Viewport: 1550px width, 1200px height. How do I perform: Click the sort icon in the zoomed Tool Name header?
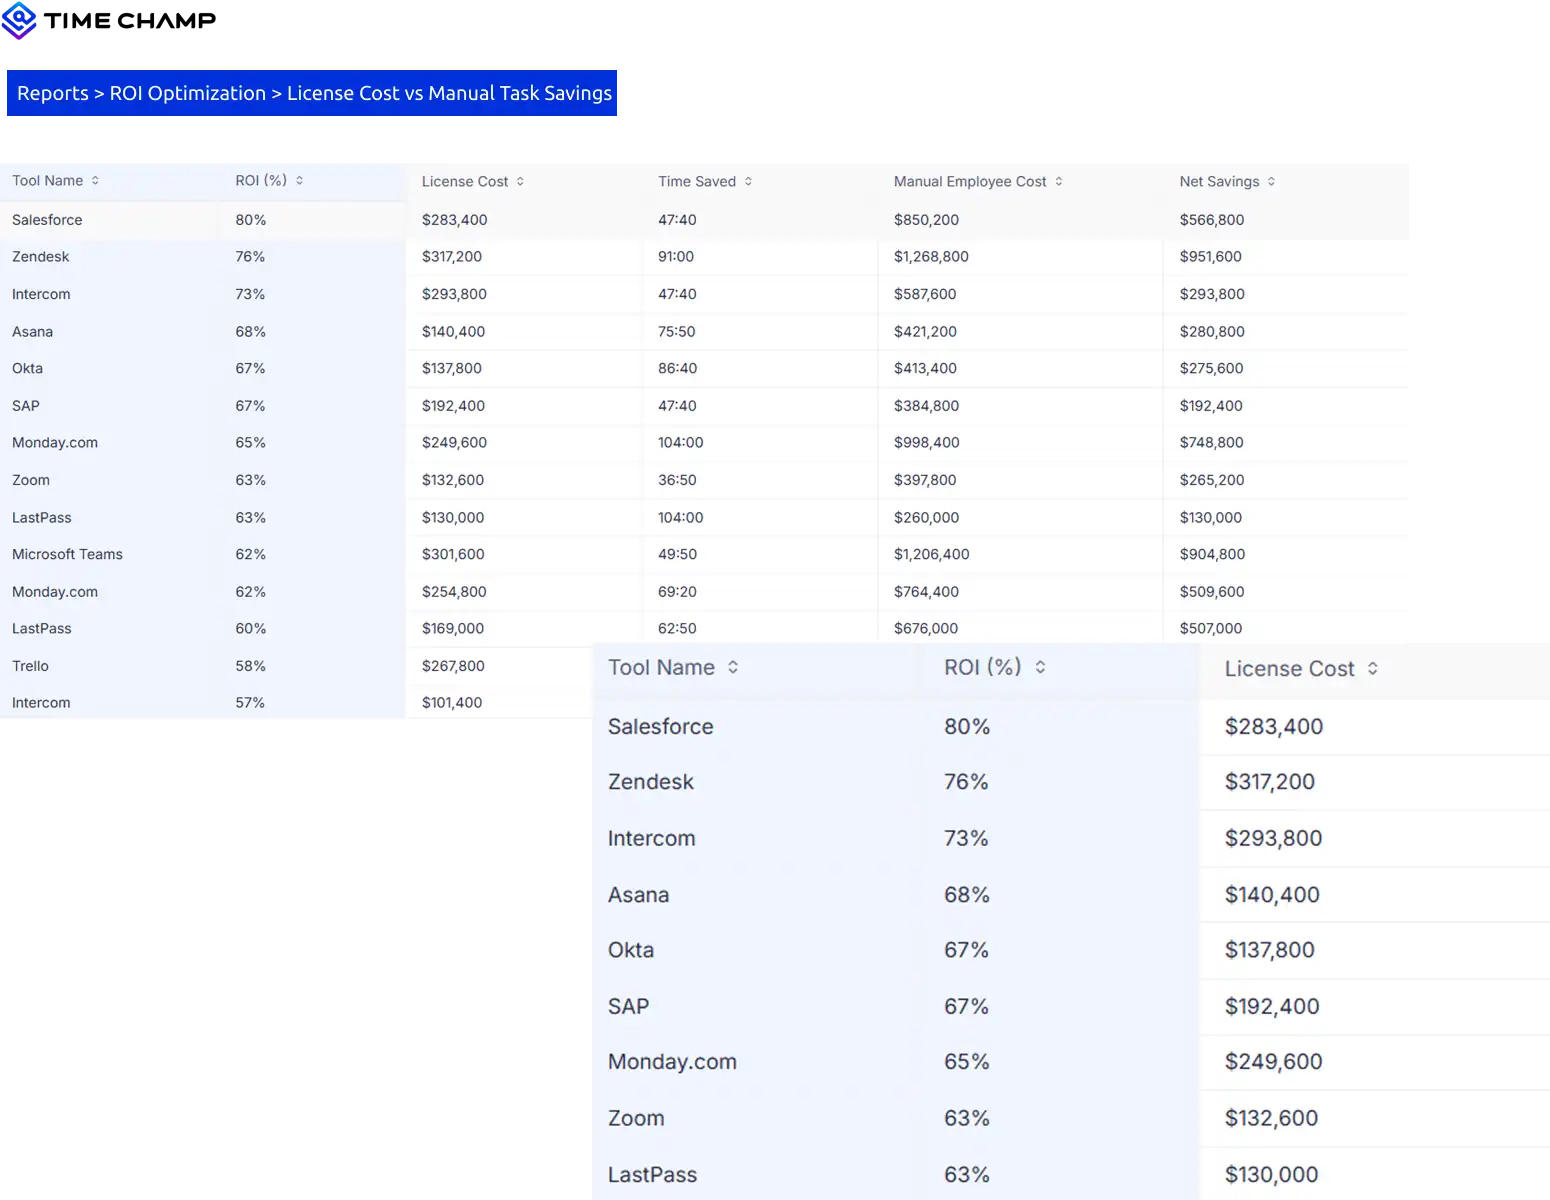(734, 667)
